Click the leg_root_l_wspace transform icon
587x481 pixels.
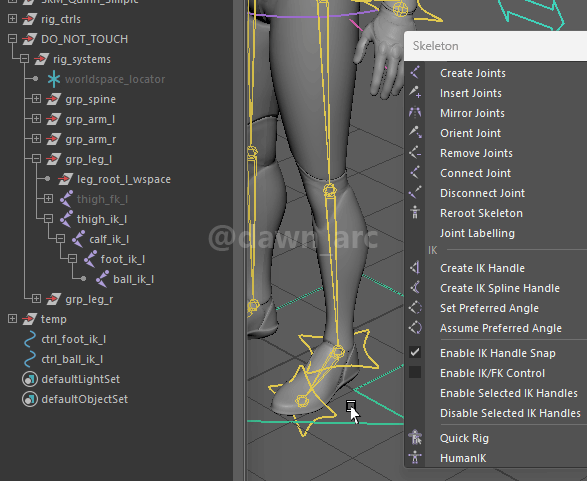(x=66, y=179)
